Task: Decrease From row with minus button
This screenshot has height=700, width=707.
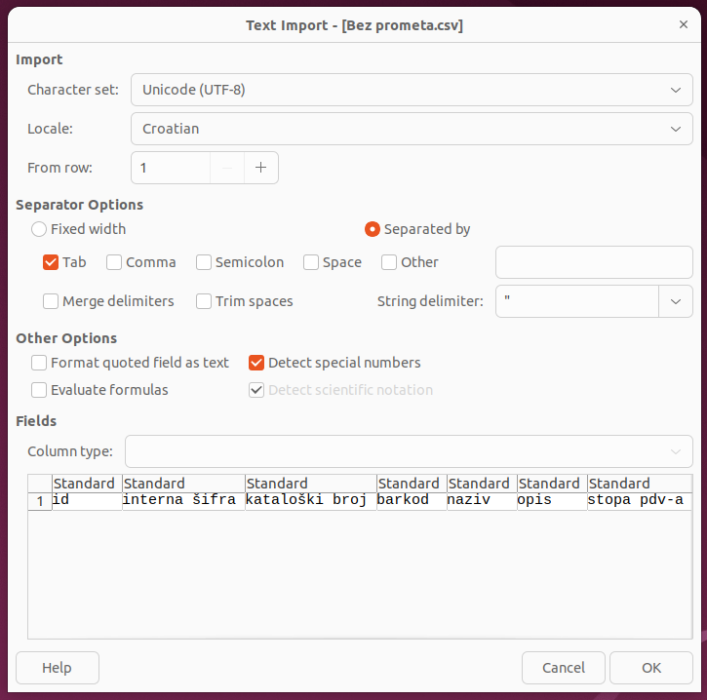Action: click(227, 168)
